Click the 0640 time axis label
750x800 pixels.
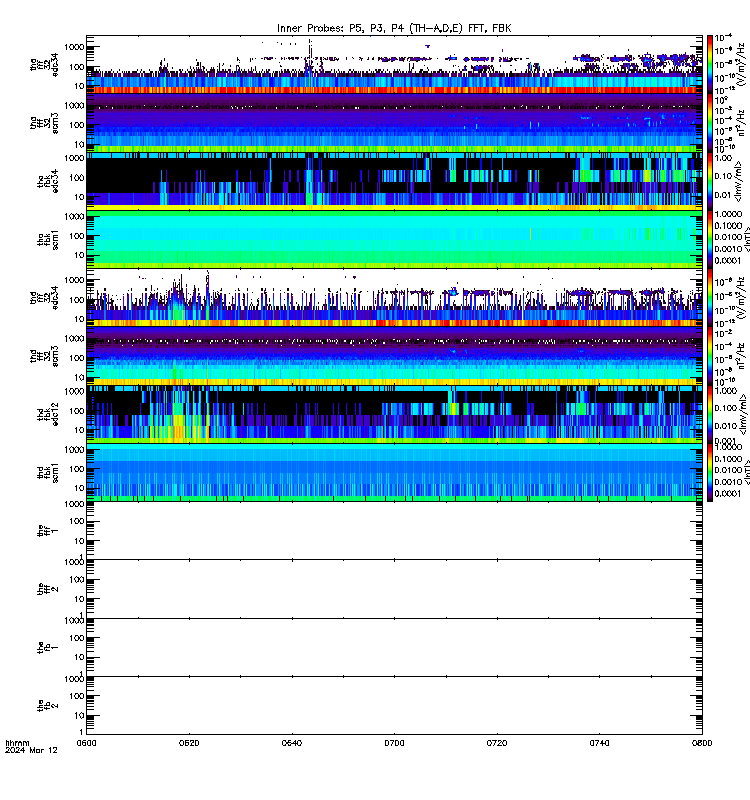291,743
